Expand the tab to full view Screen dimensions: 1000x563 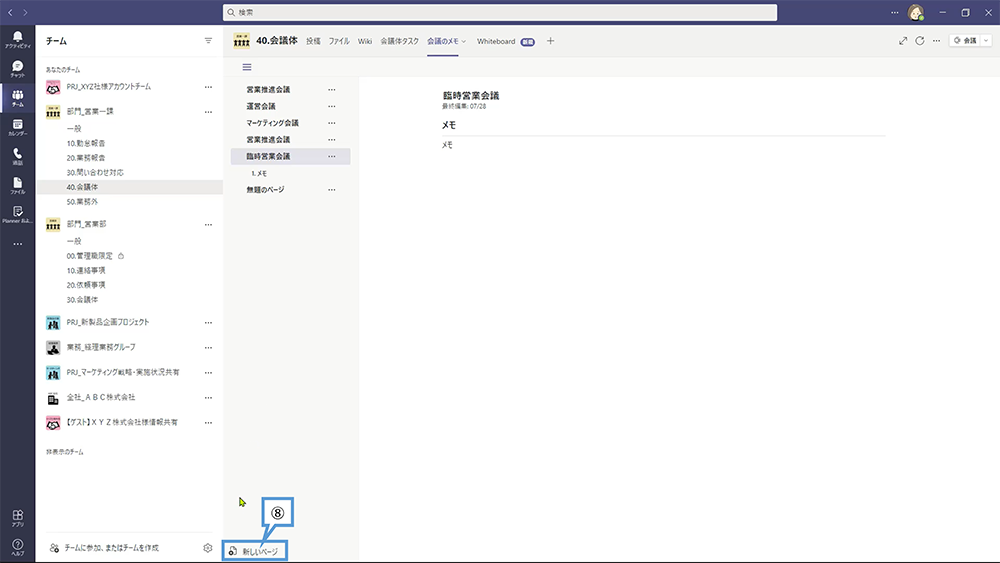click(x=903, y=41)
